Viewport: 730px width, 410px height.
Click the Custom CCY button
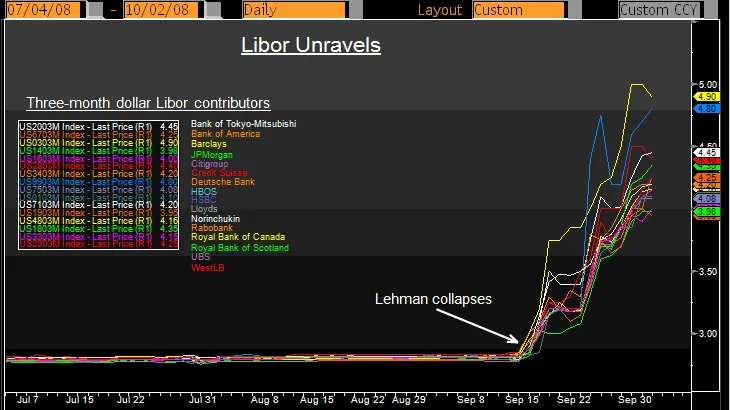660,10
